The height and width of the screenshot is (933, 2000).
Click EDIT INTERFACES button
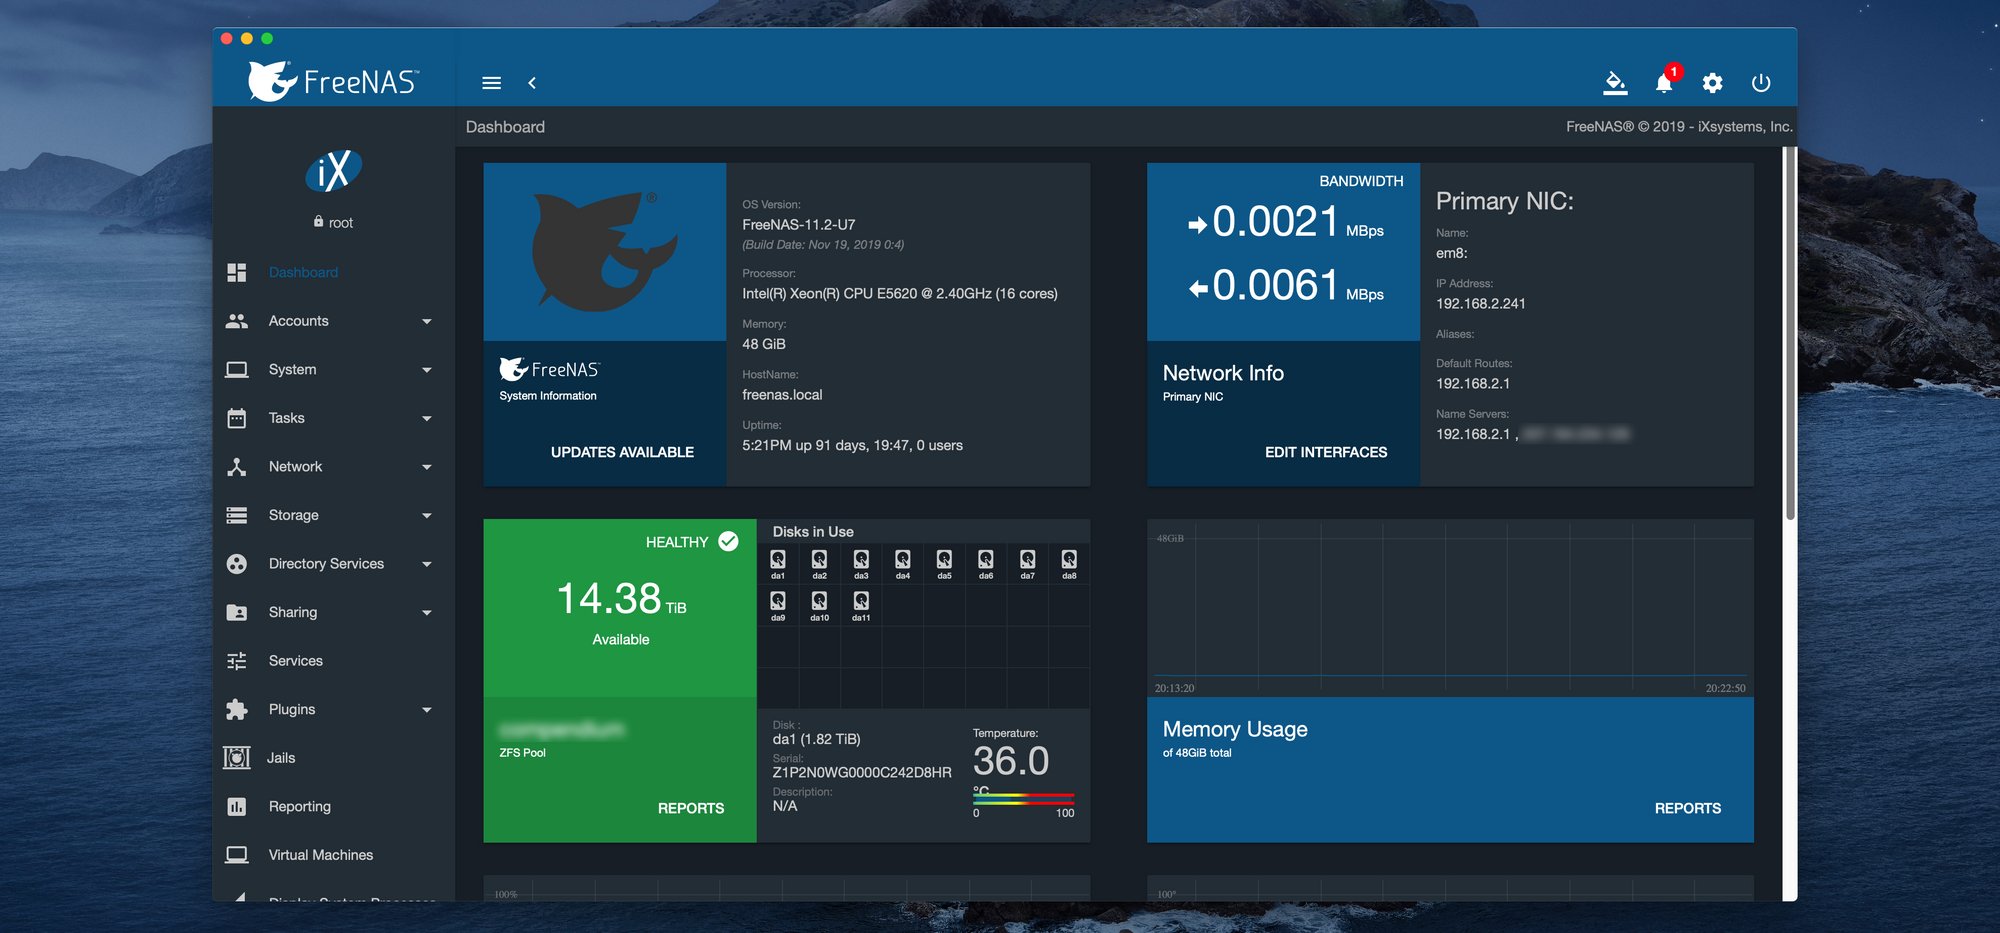(1326, 452)
